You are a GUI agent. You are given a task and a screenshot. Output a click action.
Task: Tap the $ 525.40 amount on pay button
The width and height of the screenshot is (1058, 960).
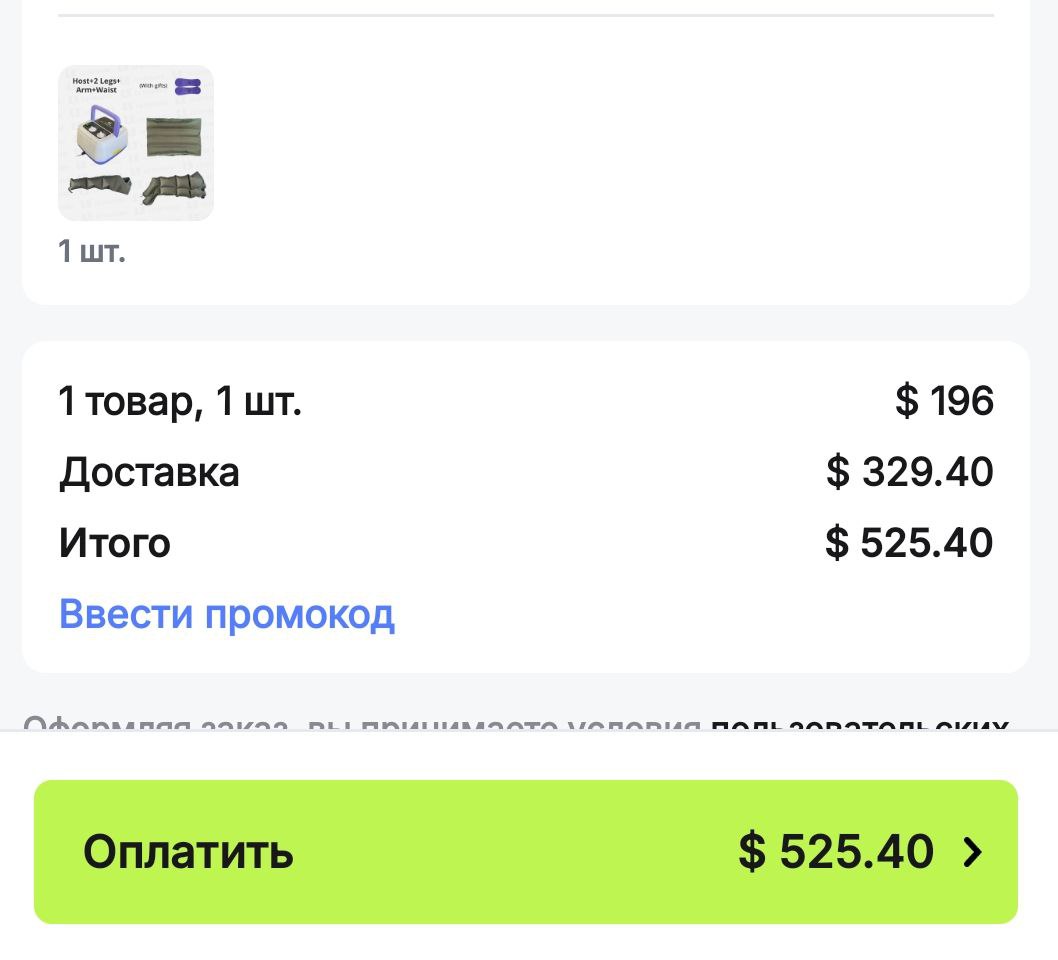pyautogui.click(x=836, y=851)
